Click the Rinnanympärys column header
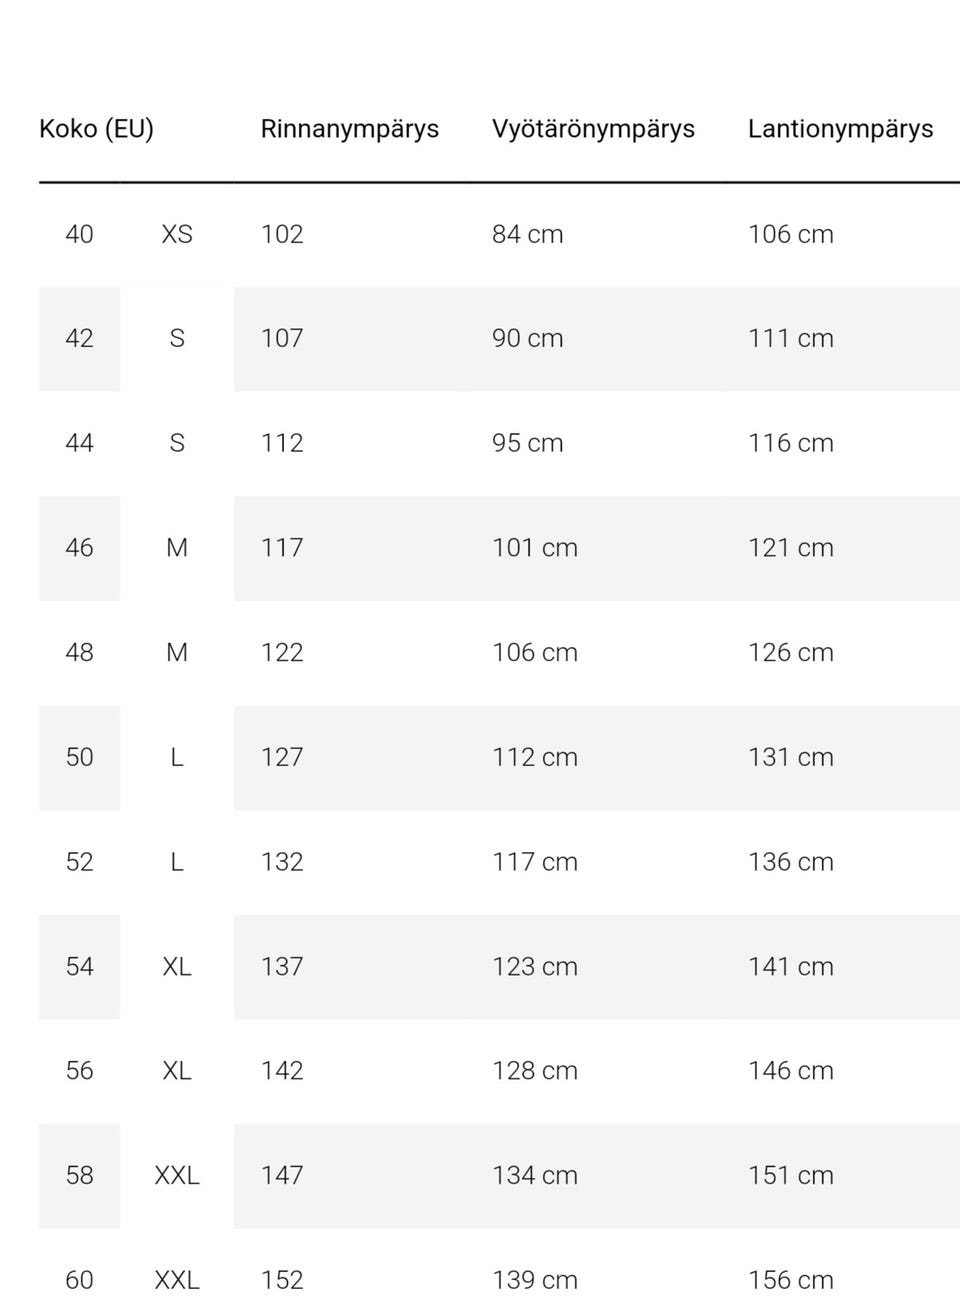This screenshot has height=1311, width=960. [x=349, y=129]
